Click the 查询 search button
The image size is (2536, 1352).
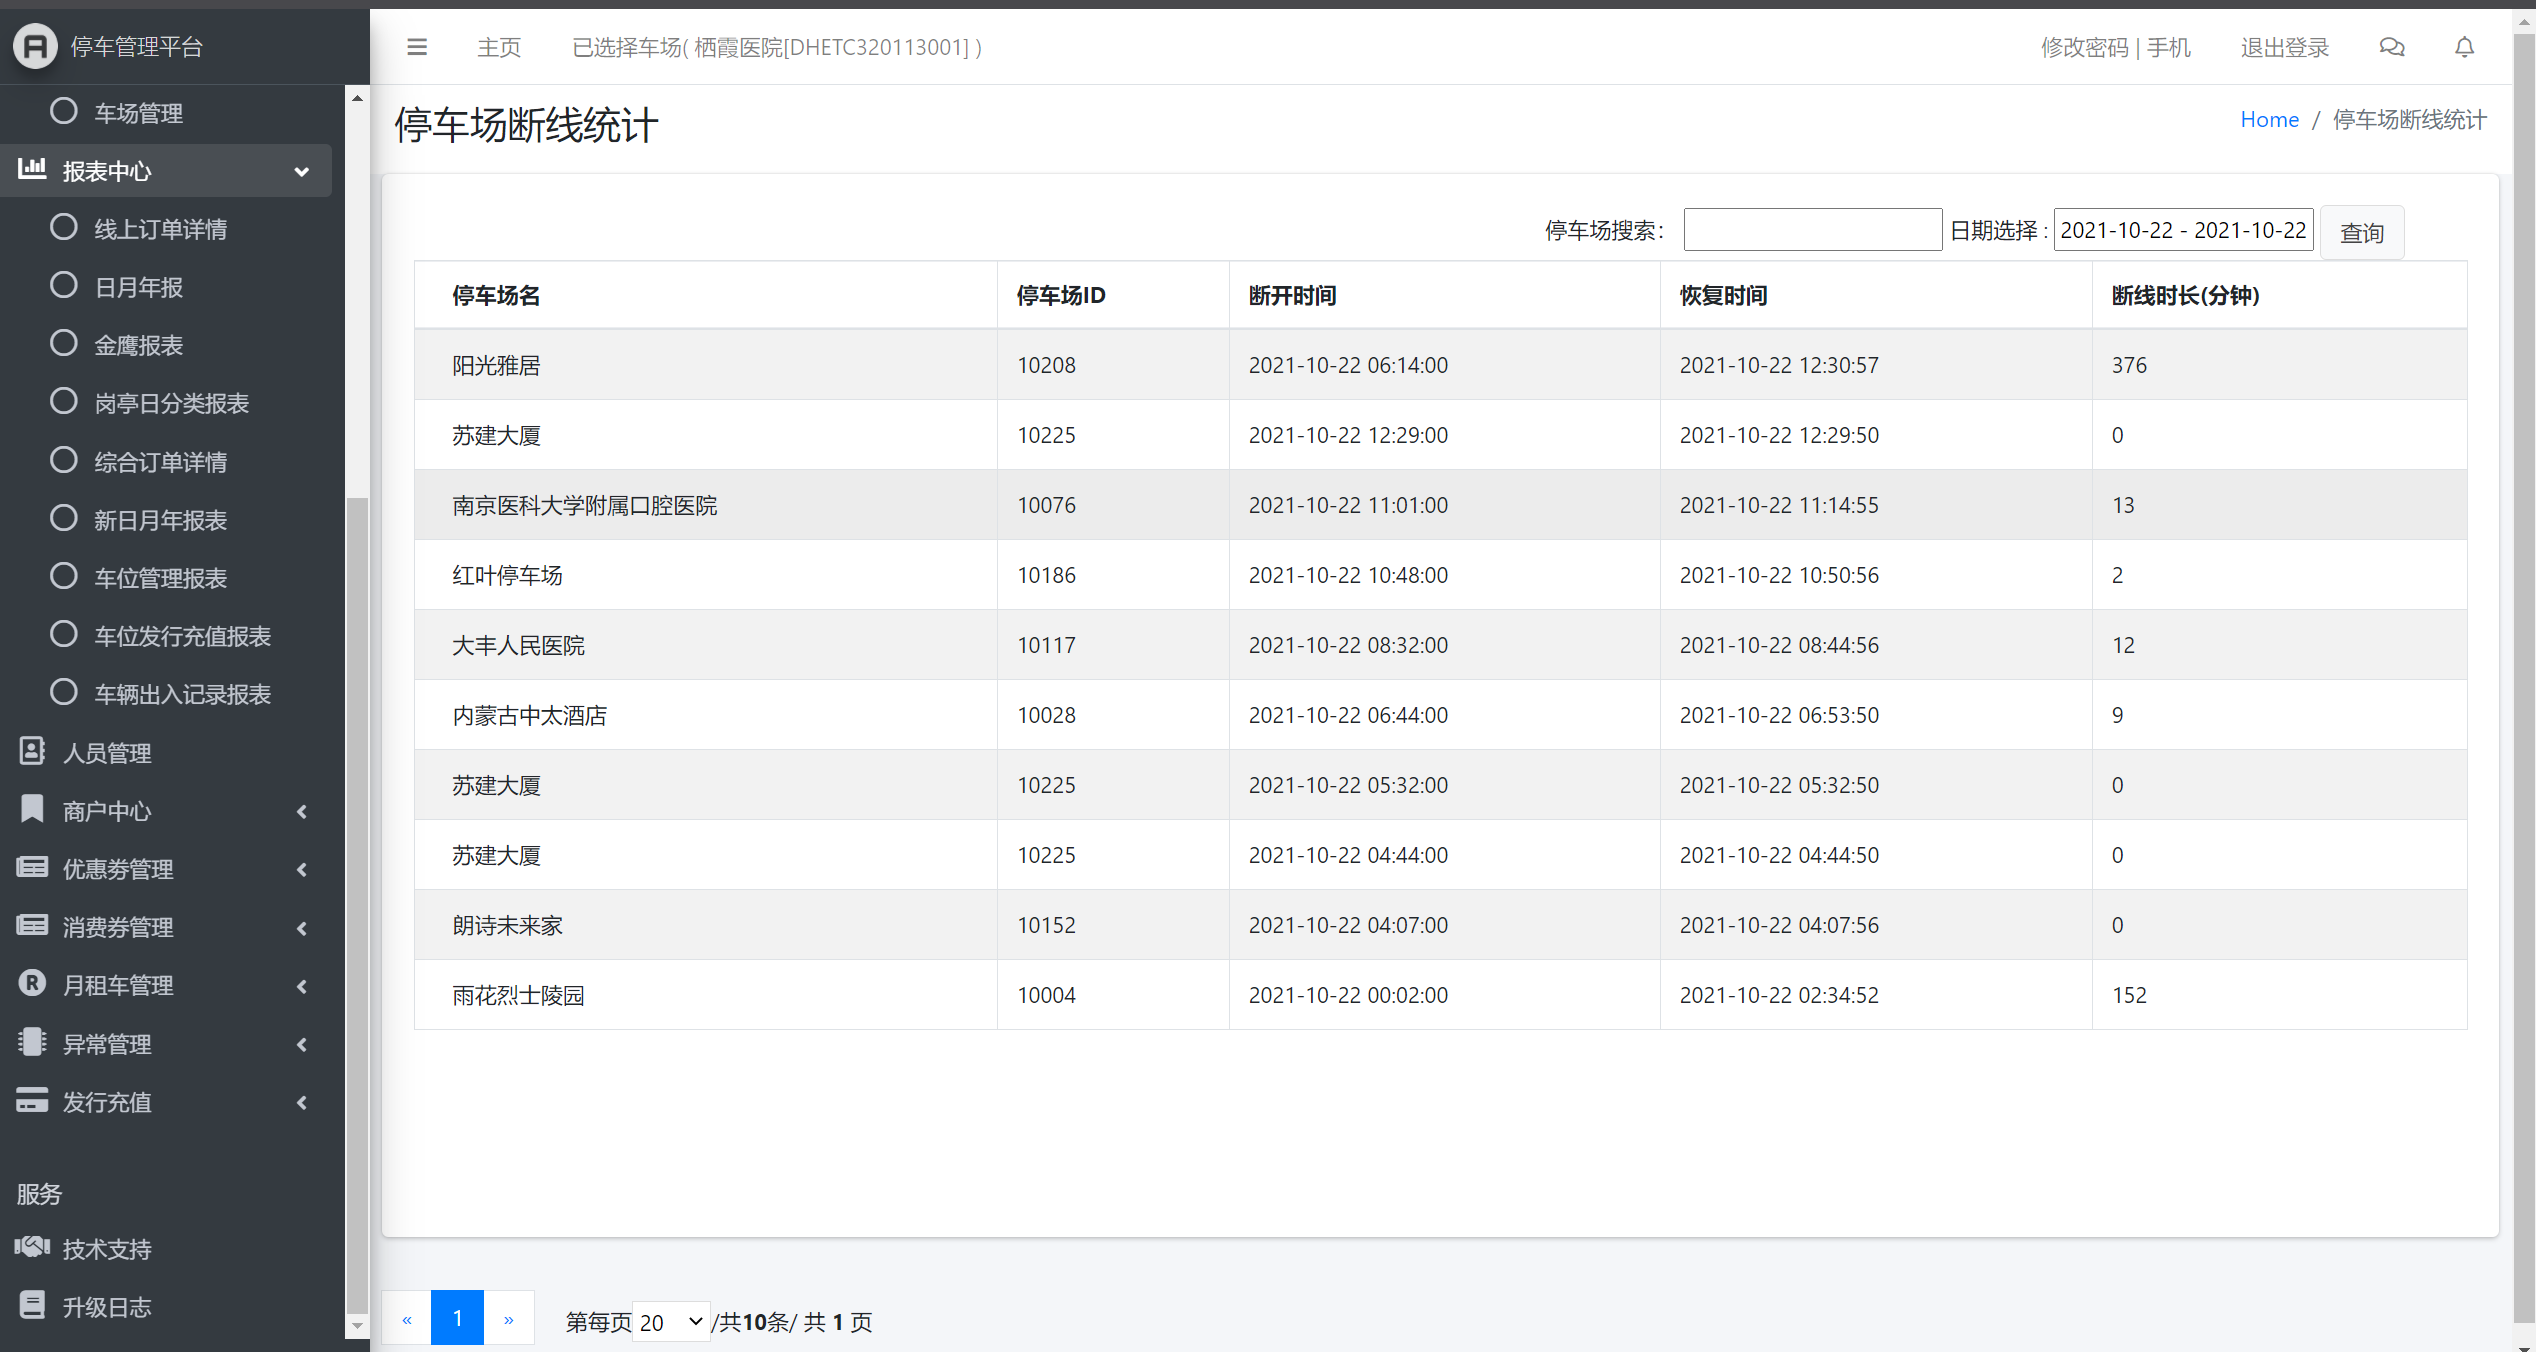(2361, 232)
